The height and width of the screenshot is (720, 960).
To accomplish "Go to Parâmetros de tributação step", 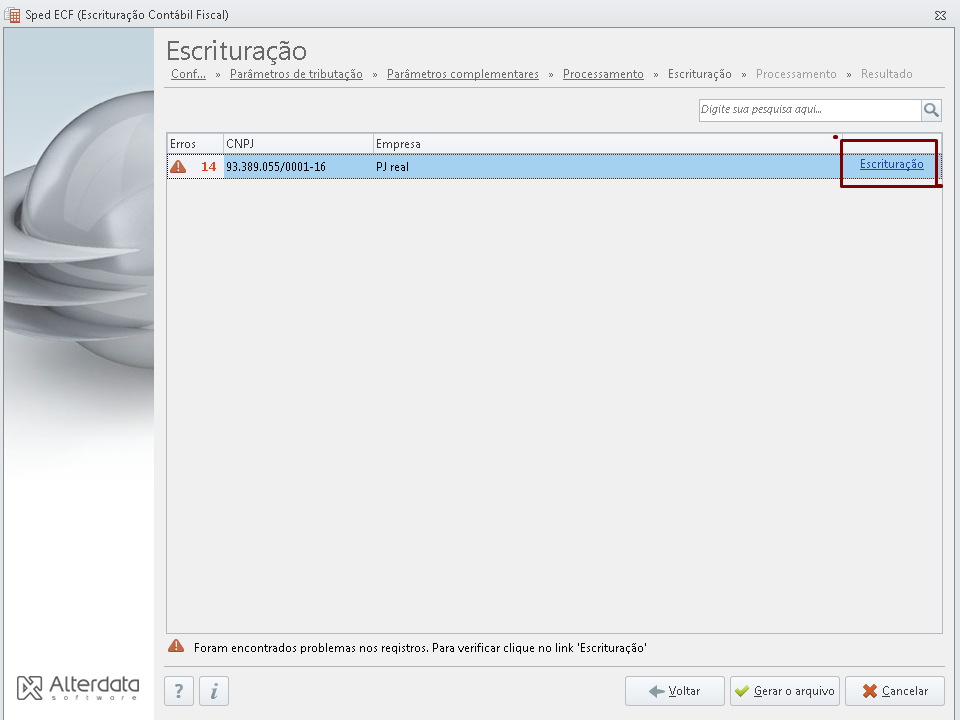I will click(296, 74).
